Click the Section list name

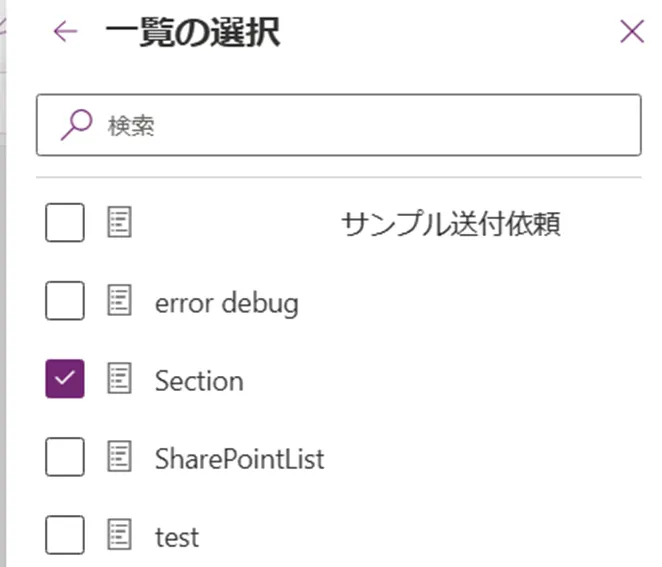click(199, 381)
